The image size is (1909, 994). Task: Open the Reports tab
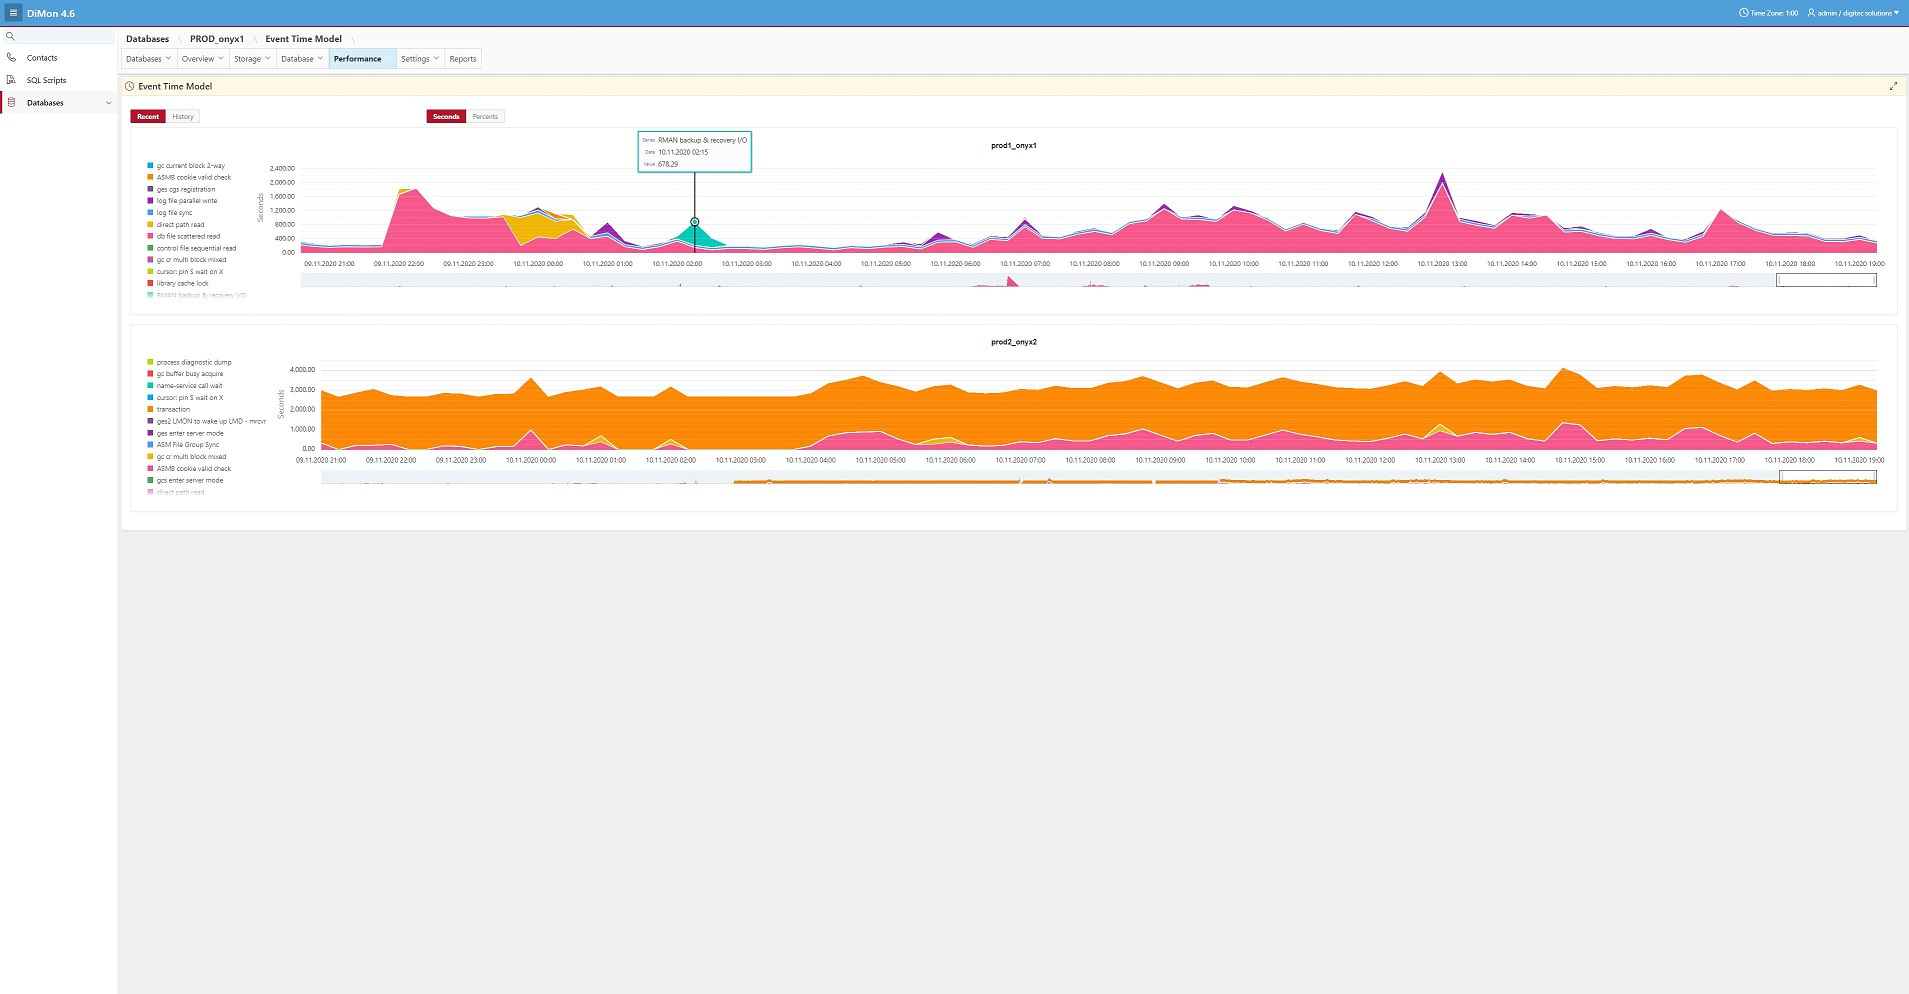tap(462, 59)
